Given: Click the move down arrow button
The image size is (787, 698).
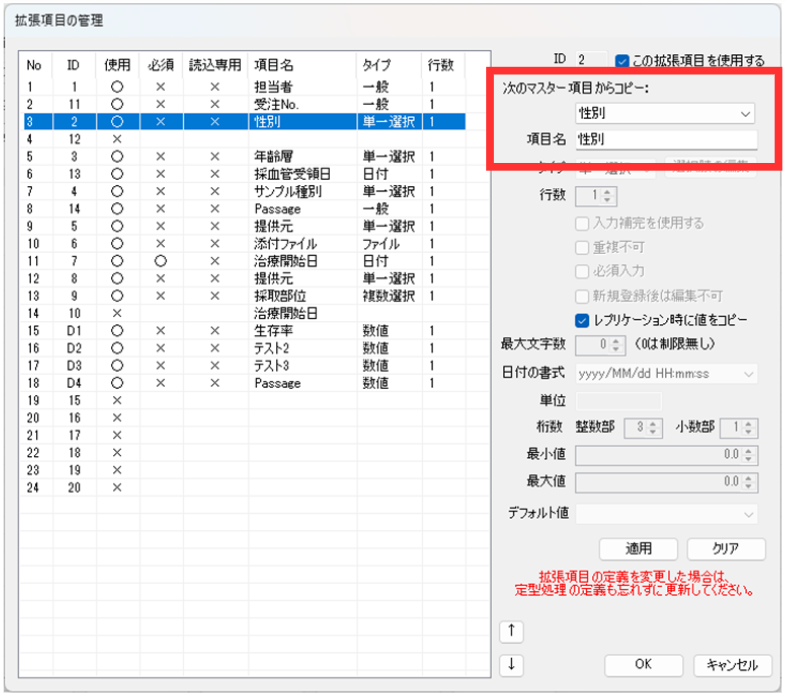Looking at the screenshot, I should pyautogui.click(x=510, y=664).
